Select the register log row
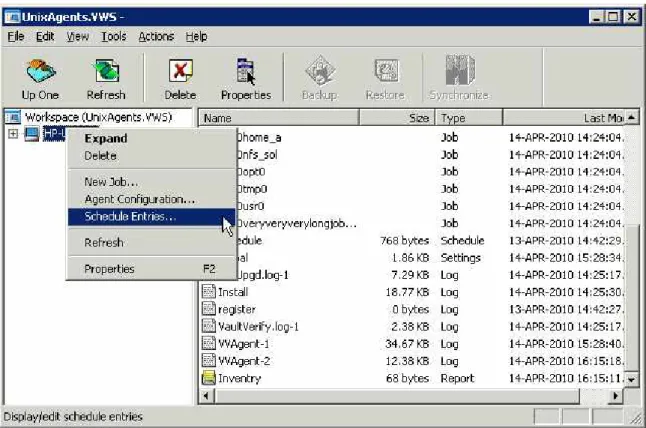Image resolution: width=646 pixels, height=428 pixels. tap(412, 309)
